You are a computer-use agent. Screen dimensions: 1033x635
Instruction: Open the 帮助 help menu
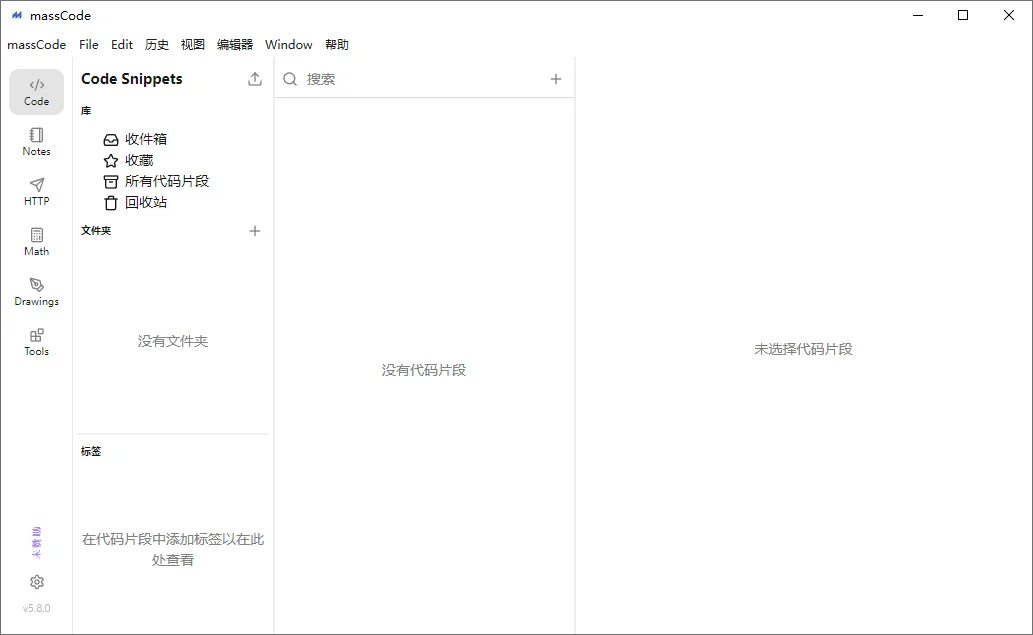[x=337, y=45]
